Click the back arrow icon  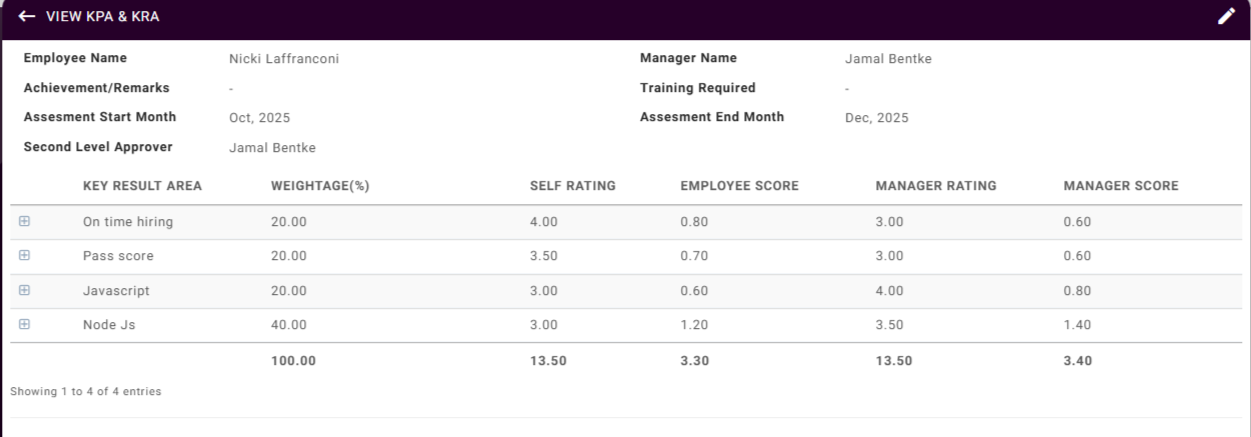coord(27,17)
